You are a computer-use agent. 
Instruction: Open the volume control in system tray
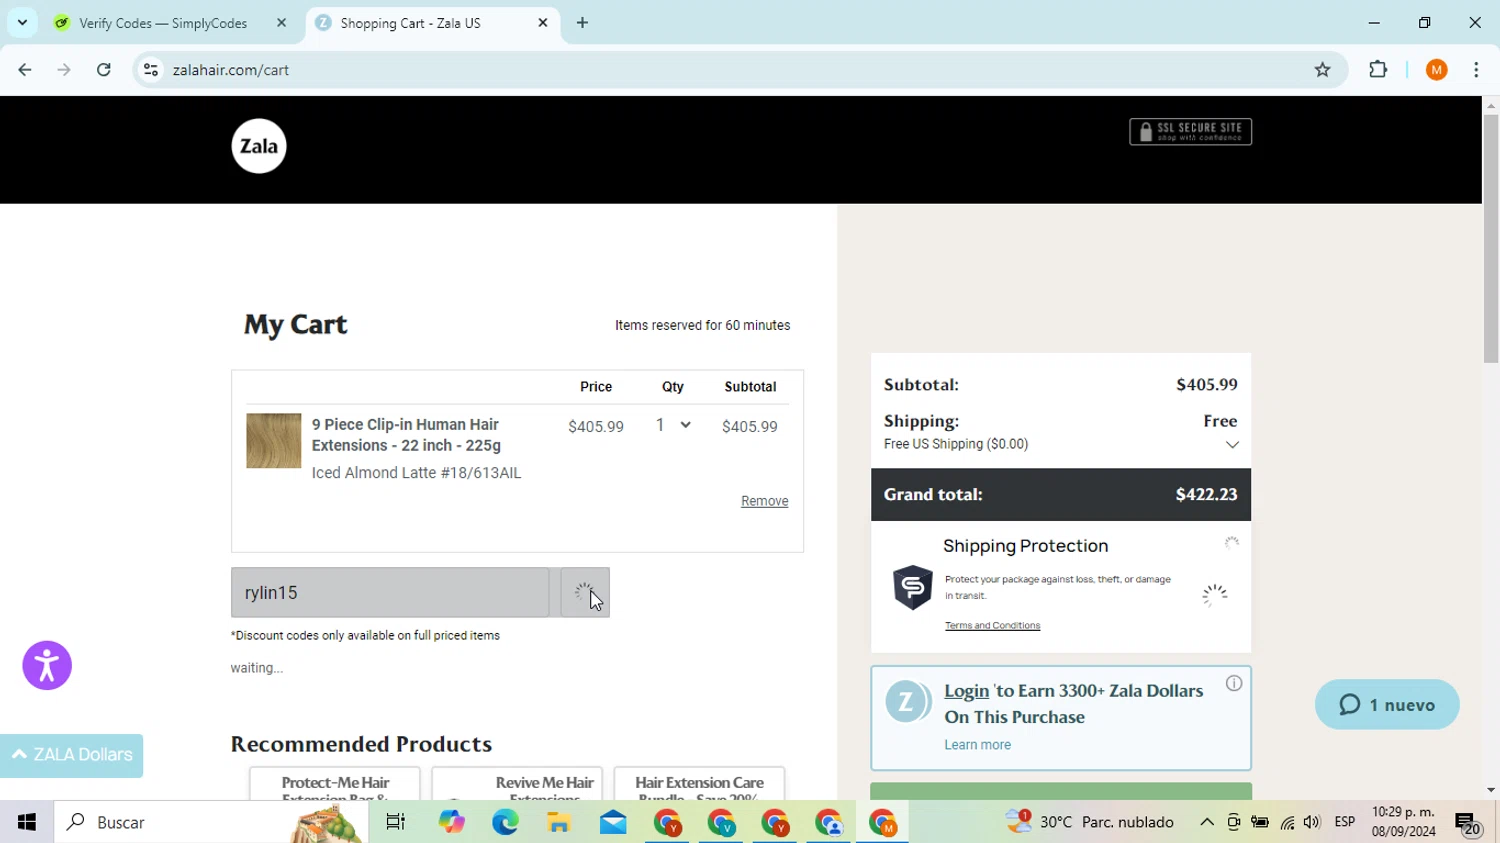coord(1312,822)
